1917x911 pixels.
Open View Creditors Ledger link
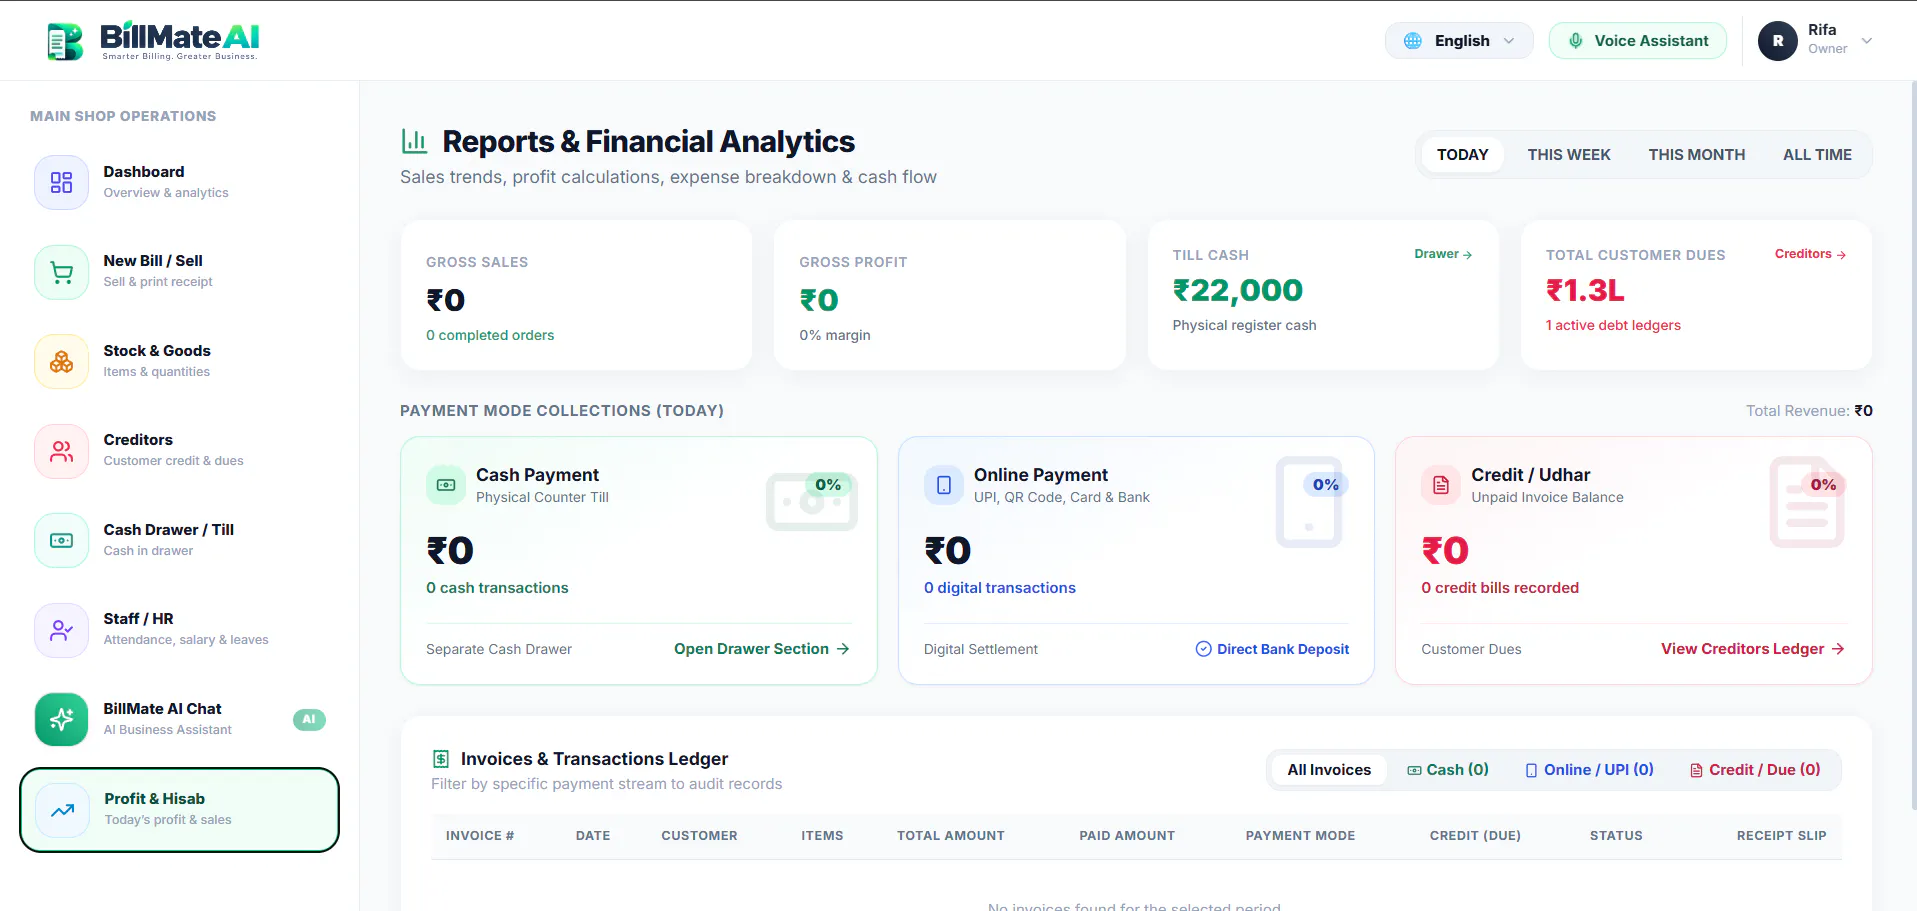(x=1753, y=649)
